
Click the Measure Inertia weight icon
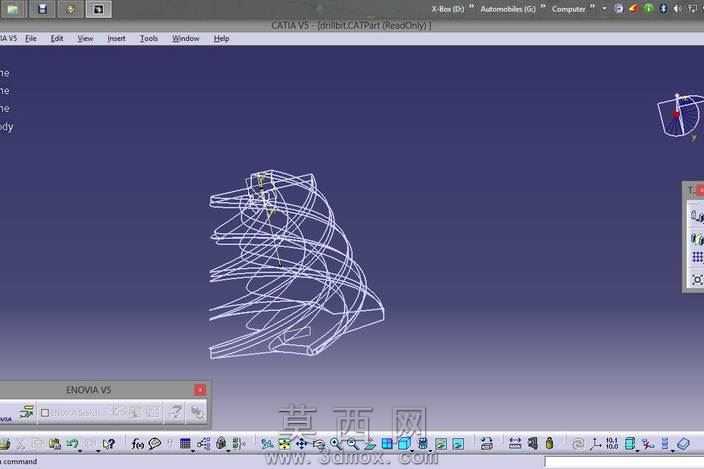coord(549,444)
